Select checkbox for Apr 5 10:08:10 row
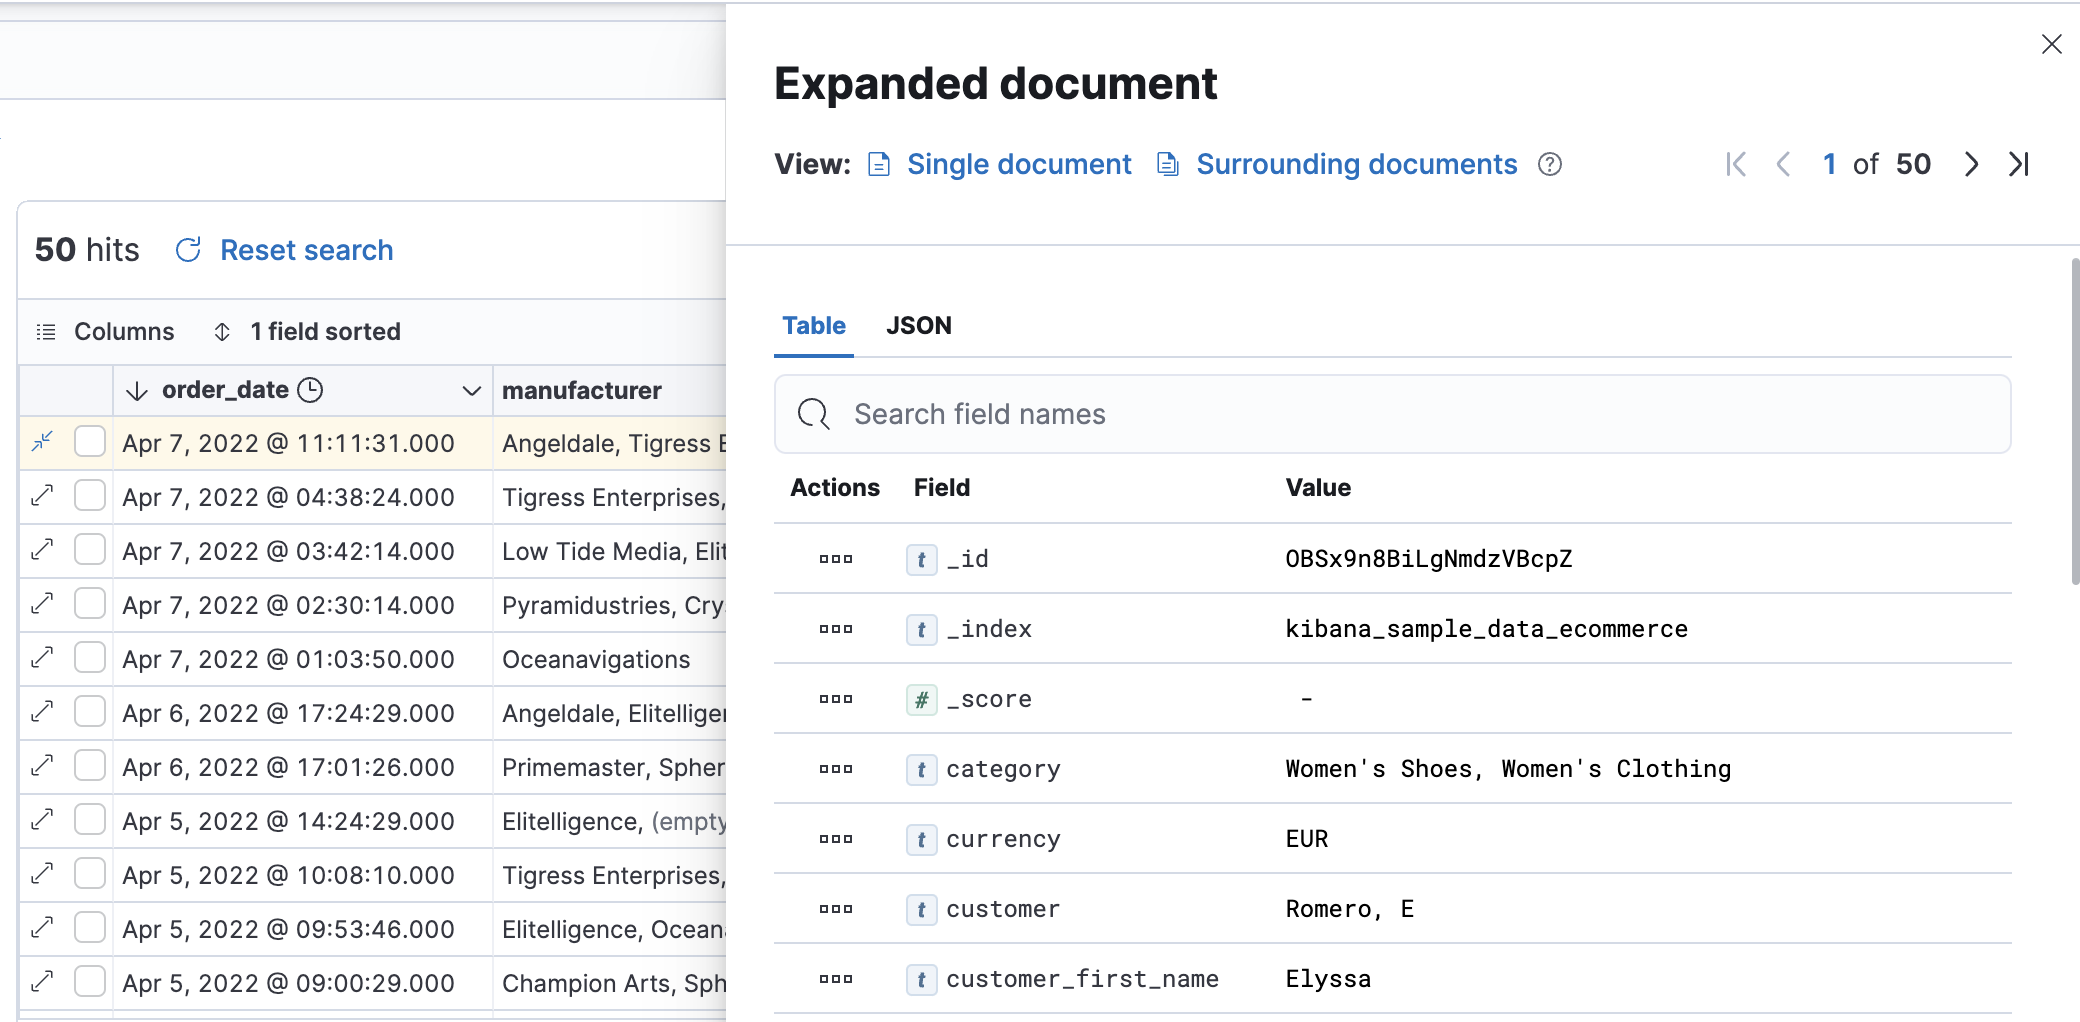This screenshot has width=2080, height=1022. coord(90,873)
